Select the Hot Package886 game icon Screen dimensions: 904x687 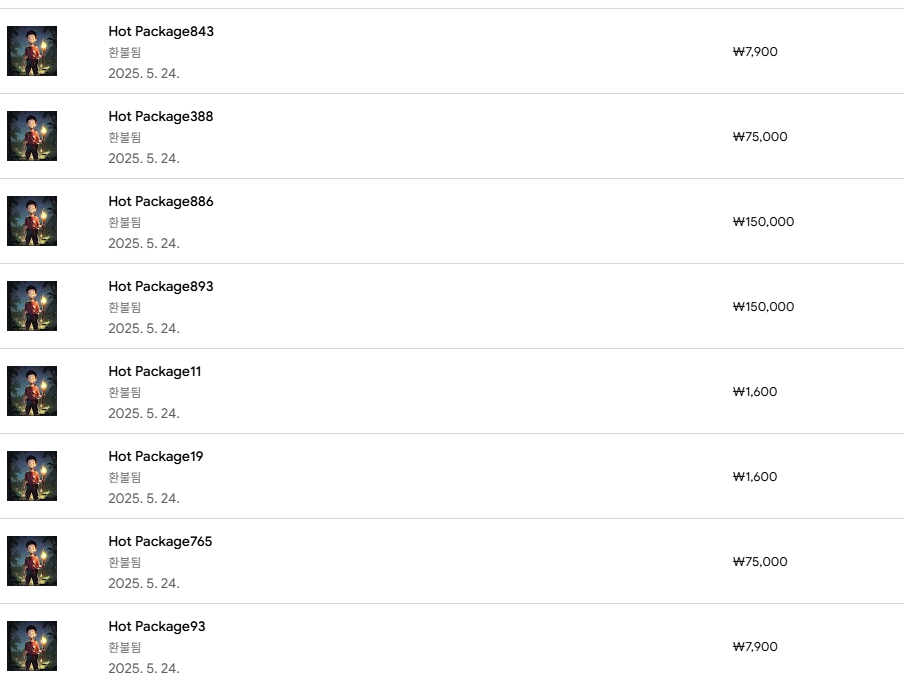(x=32, y=221)
